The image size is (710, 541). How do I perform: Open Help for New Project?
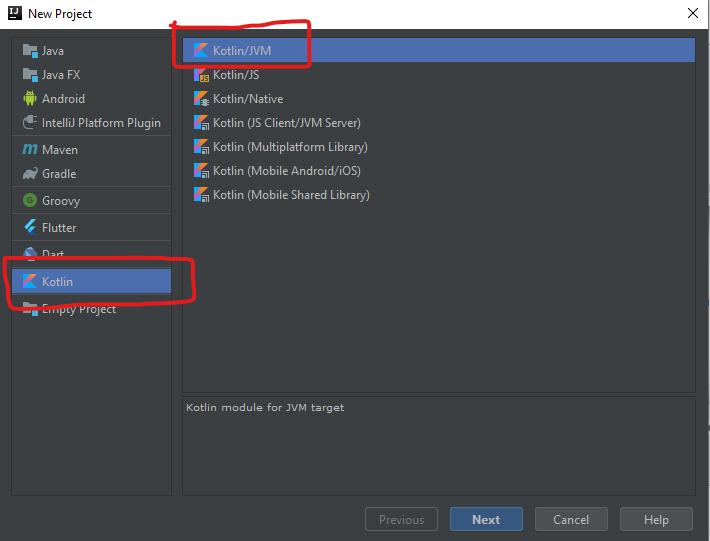[656, 519]
